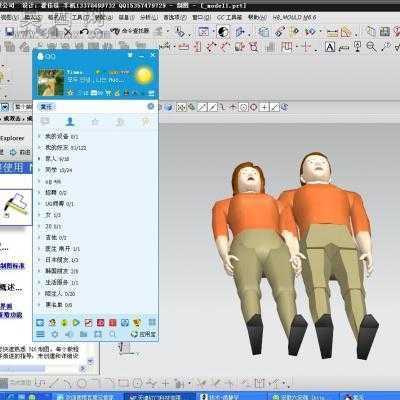Viewport: 400px width, 400px height.
Task: Click the undo arrow icon
Action: tap(84, 32)
